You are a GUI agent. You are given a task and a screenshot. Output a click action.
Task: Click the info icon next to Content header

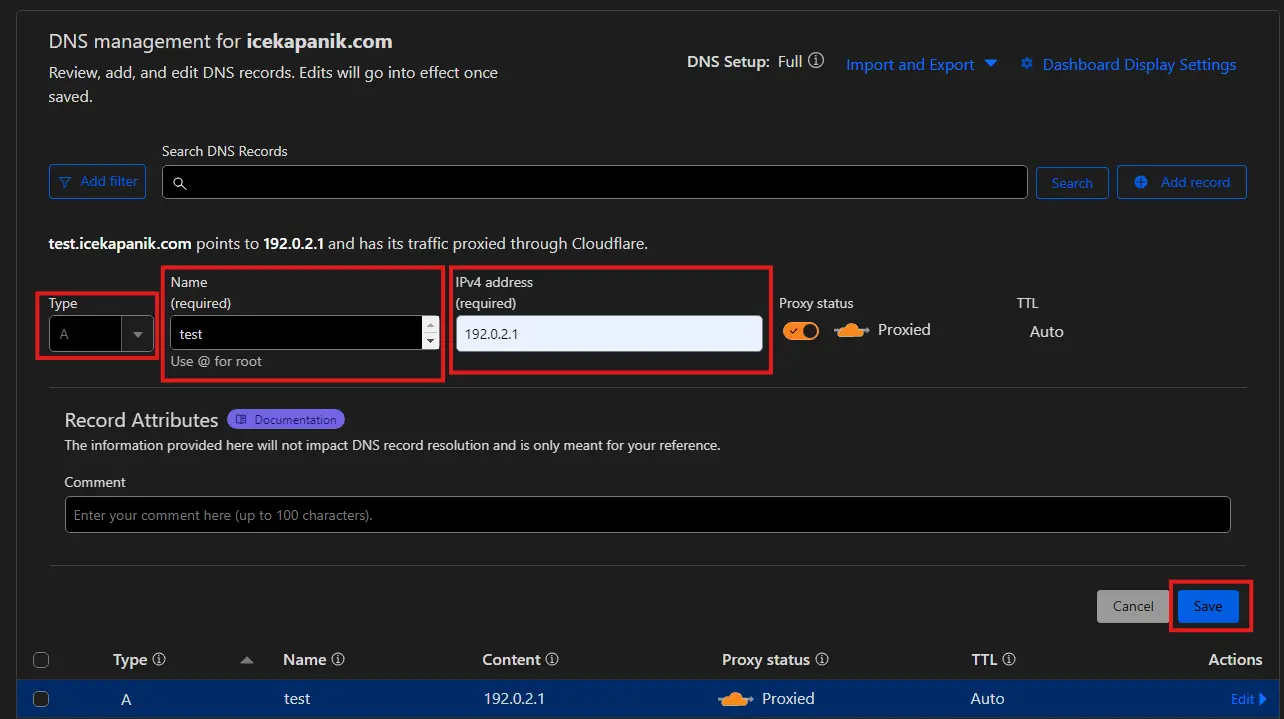552,660
